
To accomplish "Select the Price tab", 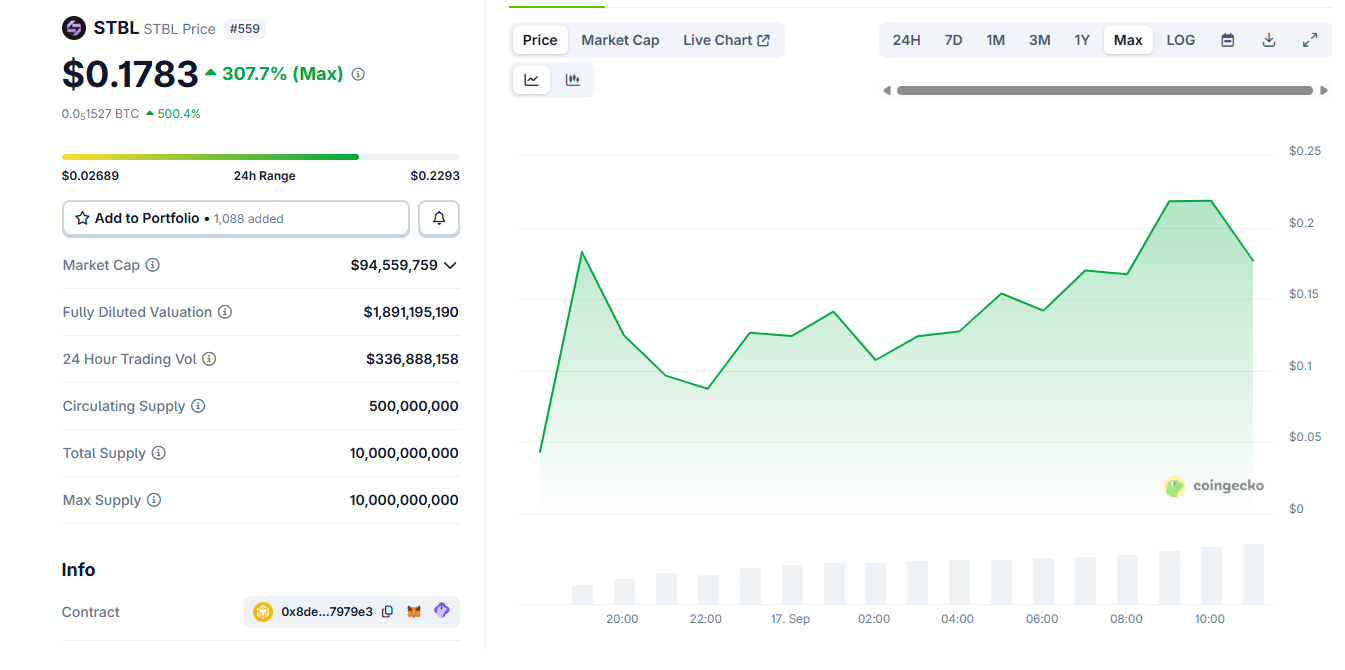I will coord(539,40).
